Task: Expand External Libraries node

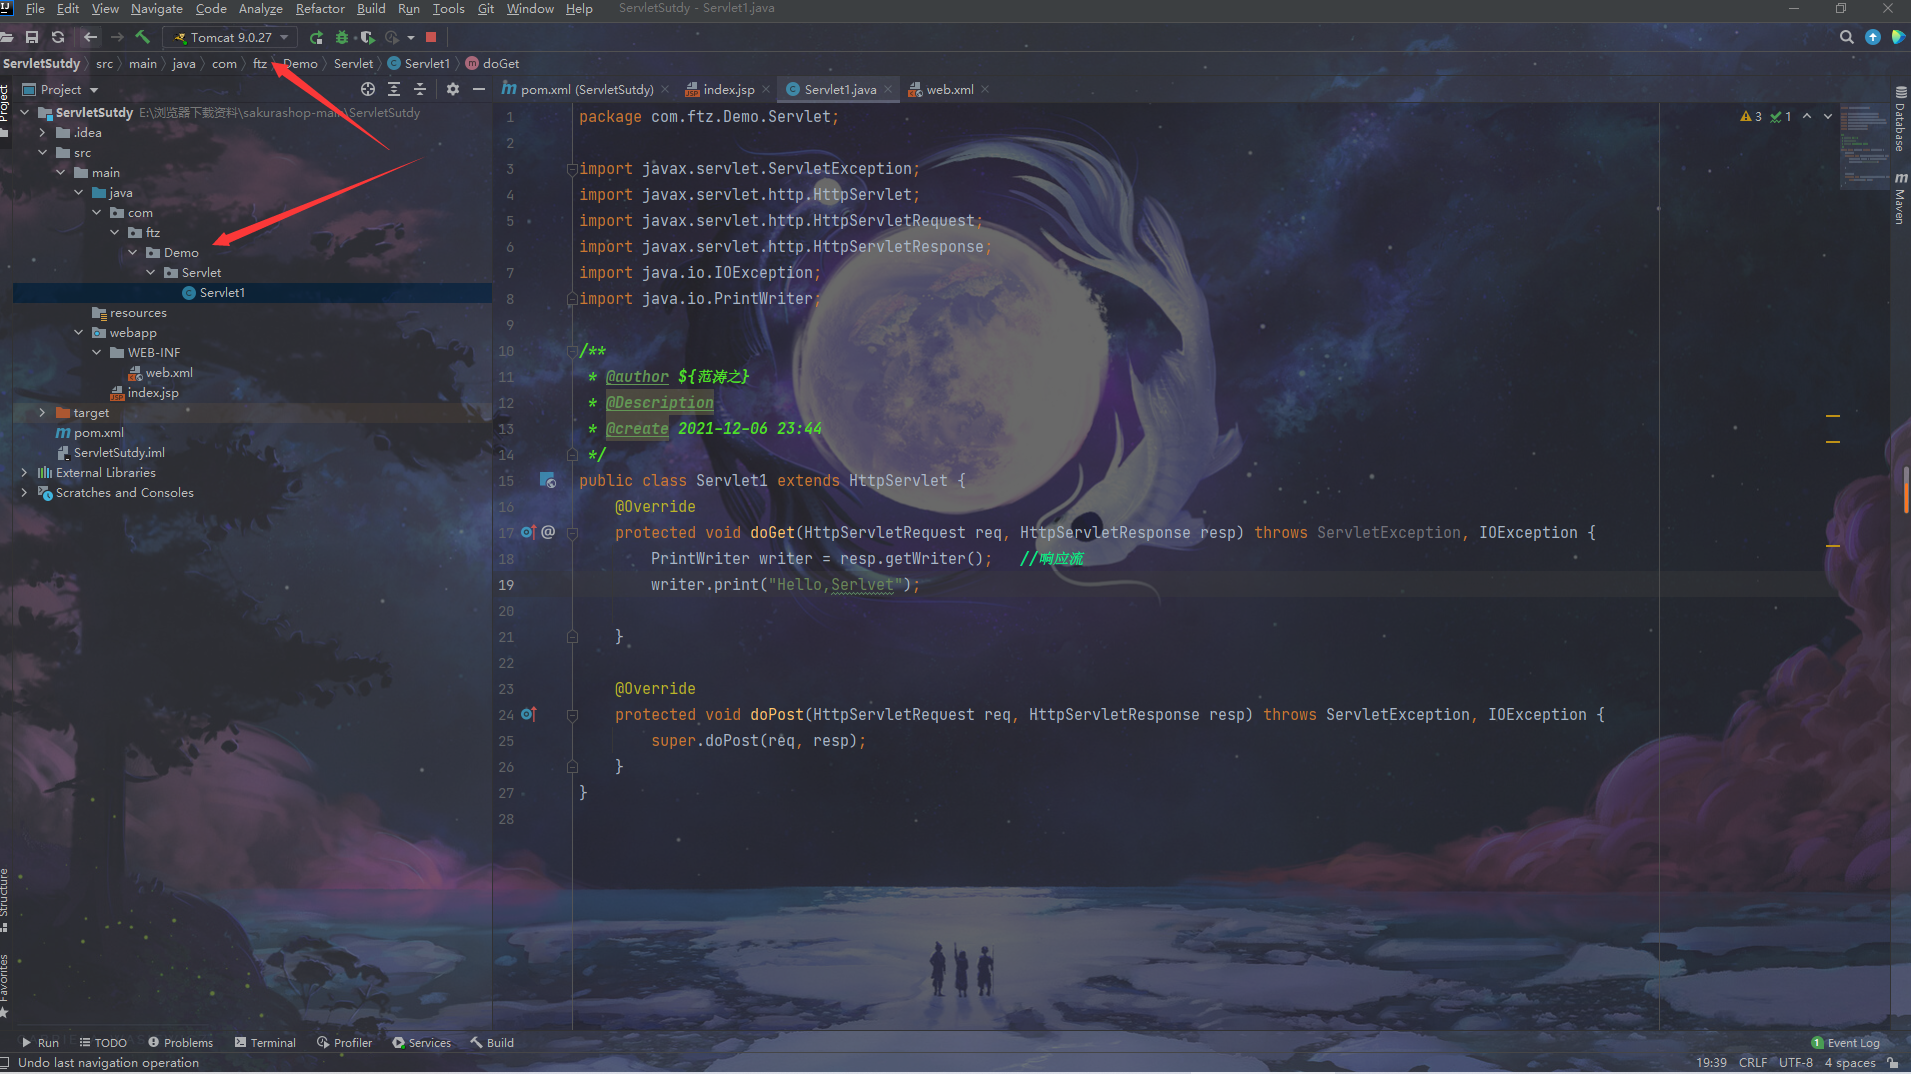Action: click(x=24, y=472)
